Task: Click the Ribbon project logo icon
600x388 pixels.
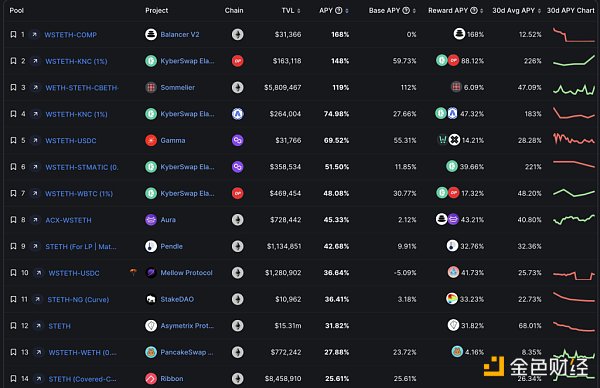Action: pos(151,378)
